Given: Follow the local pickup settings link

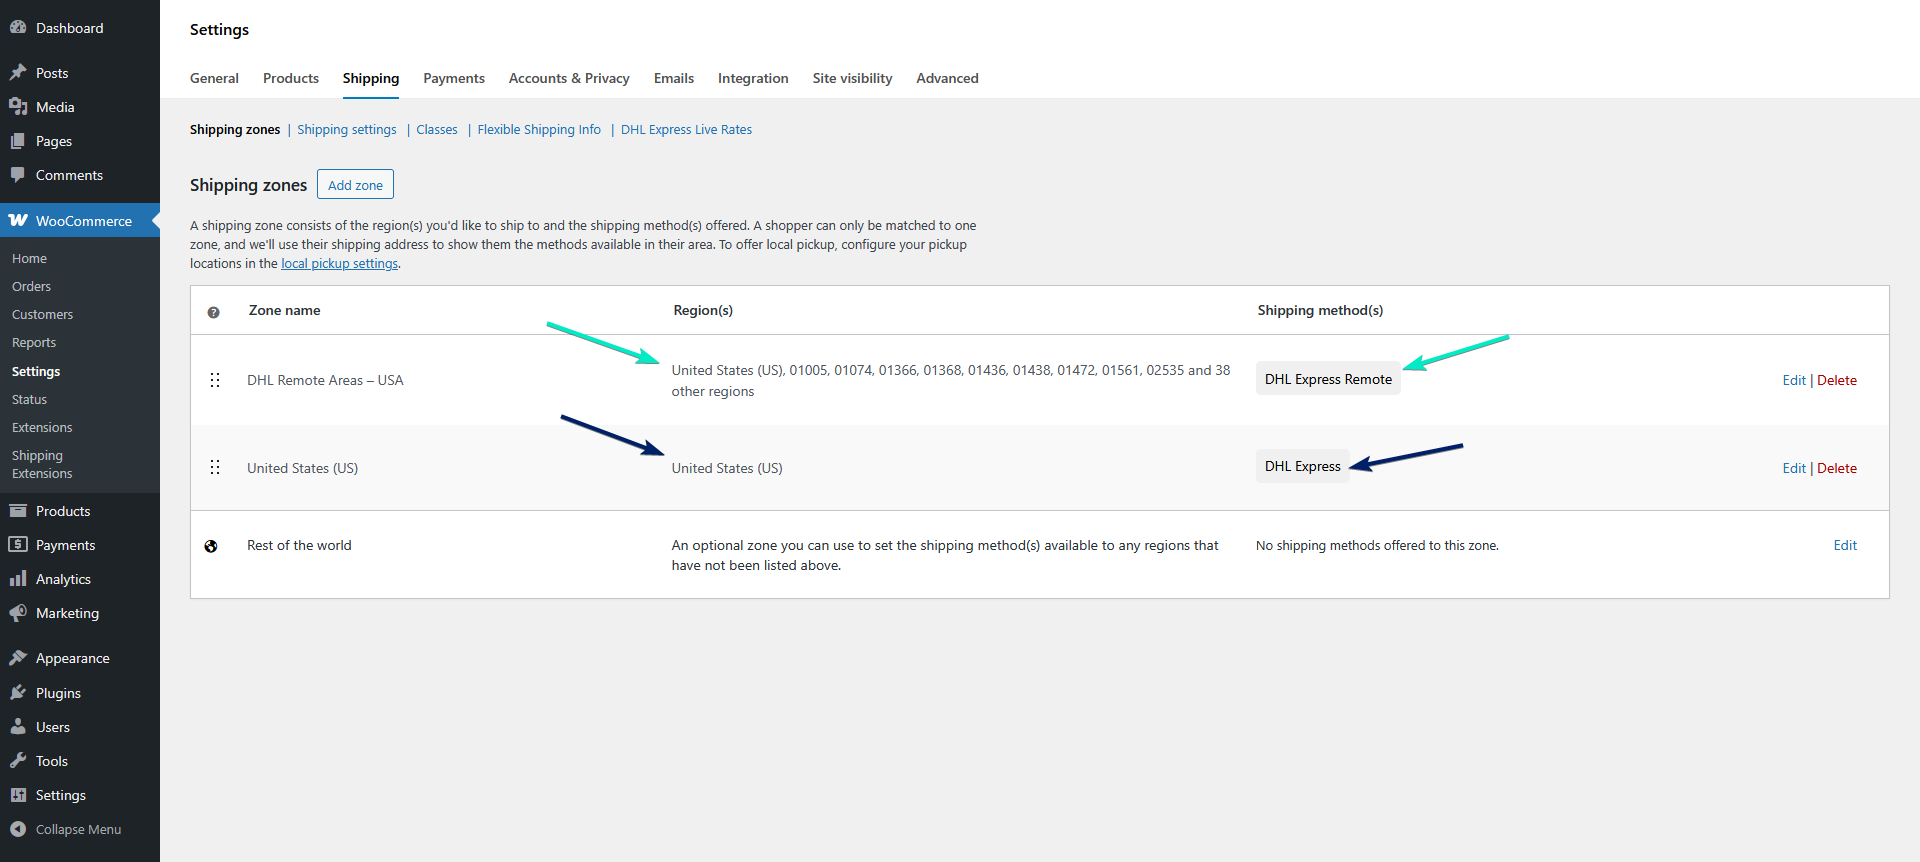Looking at the screenshot, I should tap(340, 264).
